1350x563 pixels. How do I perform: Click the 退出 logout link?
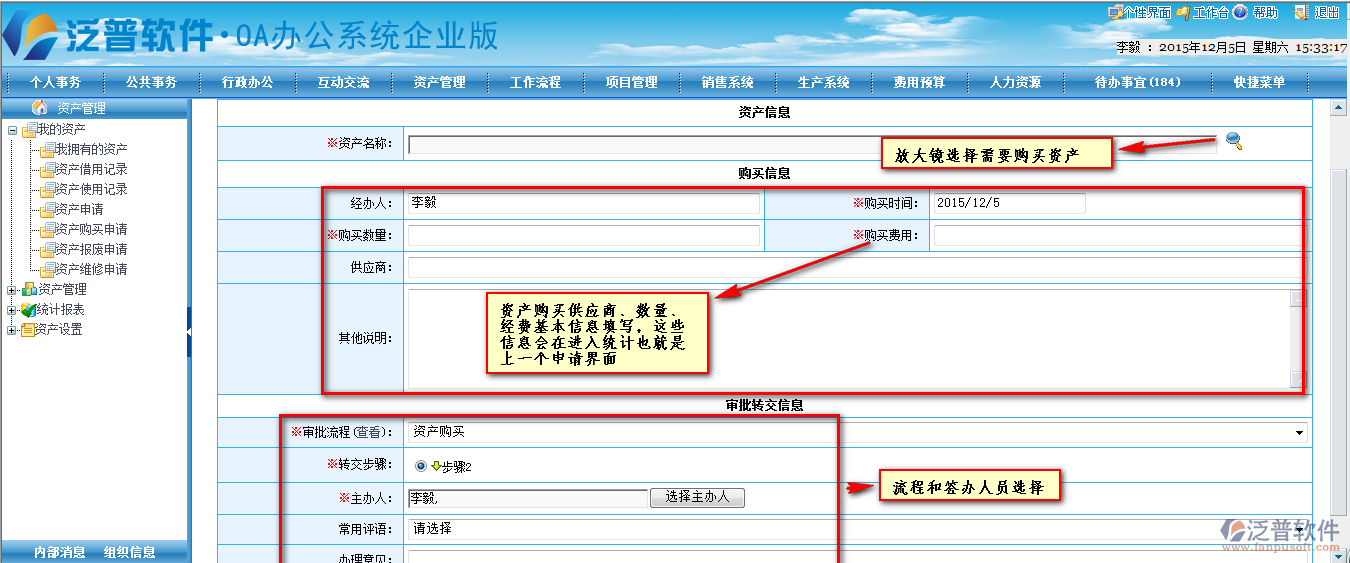1327,12
